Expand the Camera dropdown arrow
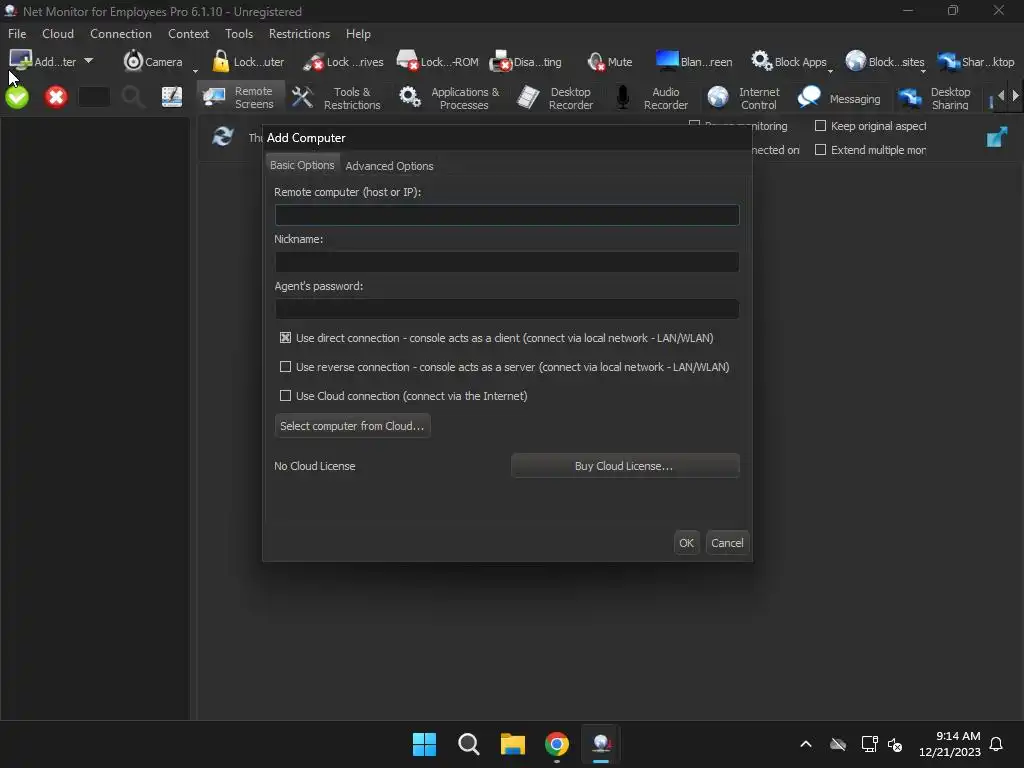 tap(195, 71)
